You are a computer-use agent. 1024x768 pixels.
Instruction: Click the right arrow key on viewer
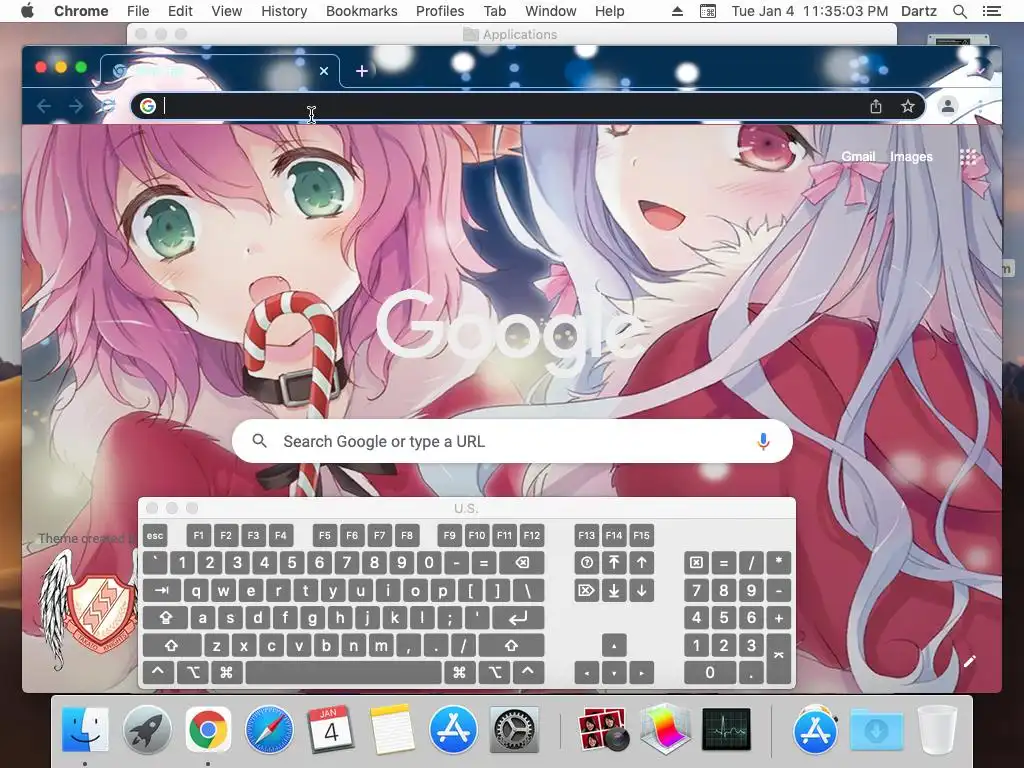[x=641, y=673]
